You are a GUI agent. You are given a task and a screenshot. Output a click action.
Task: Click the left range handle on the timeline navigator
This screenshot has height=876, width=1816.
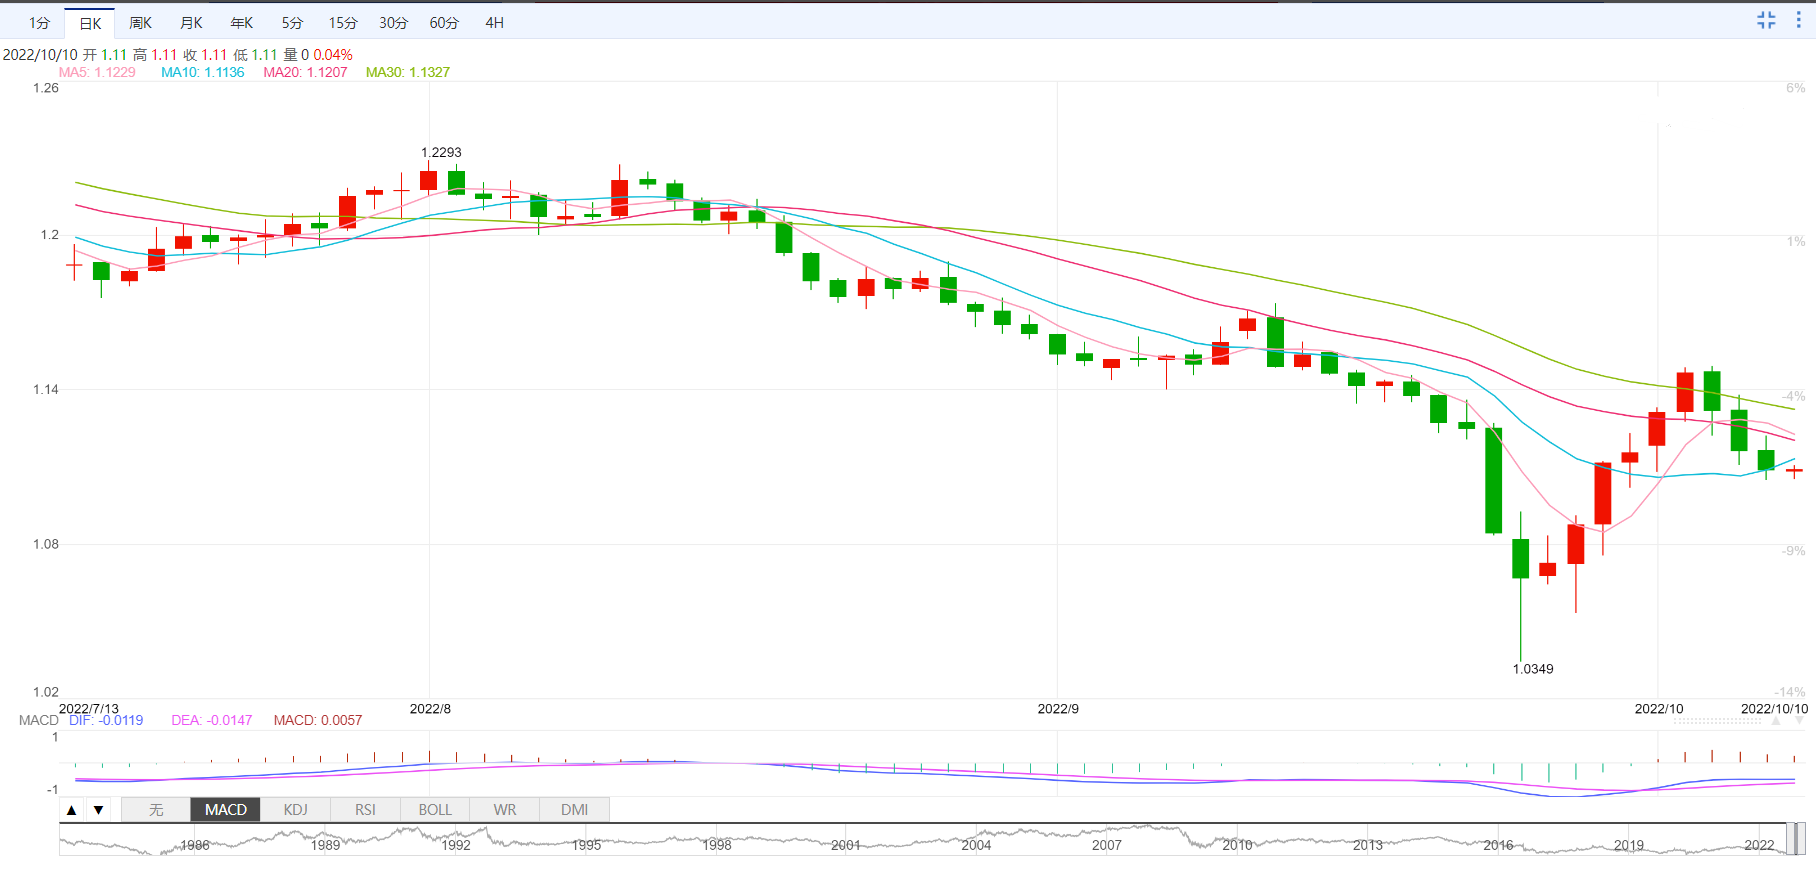click(x=1791, y=839)
